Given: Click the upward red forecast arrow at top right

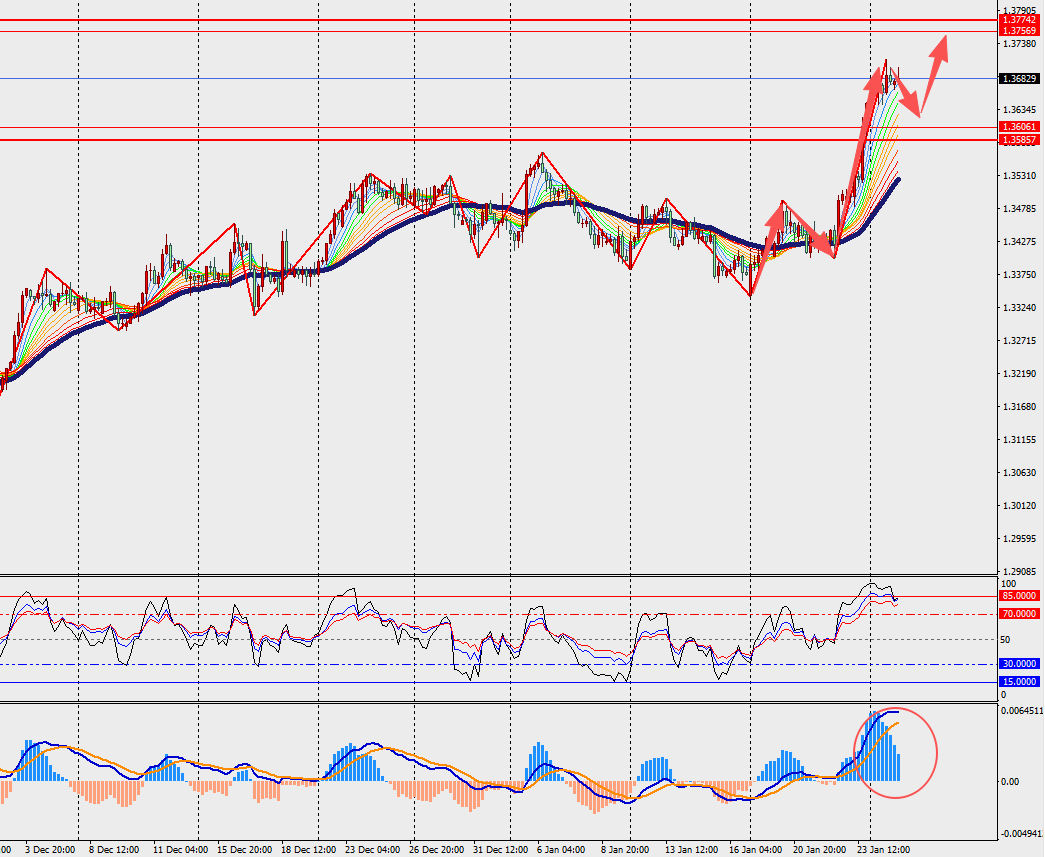Looking at the screenshot, I should [x=934, y=75].
